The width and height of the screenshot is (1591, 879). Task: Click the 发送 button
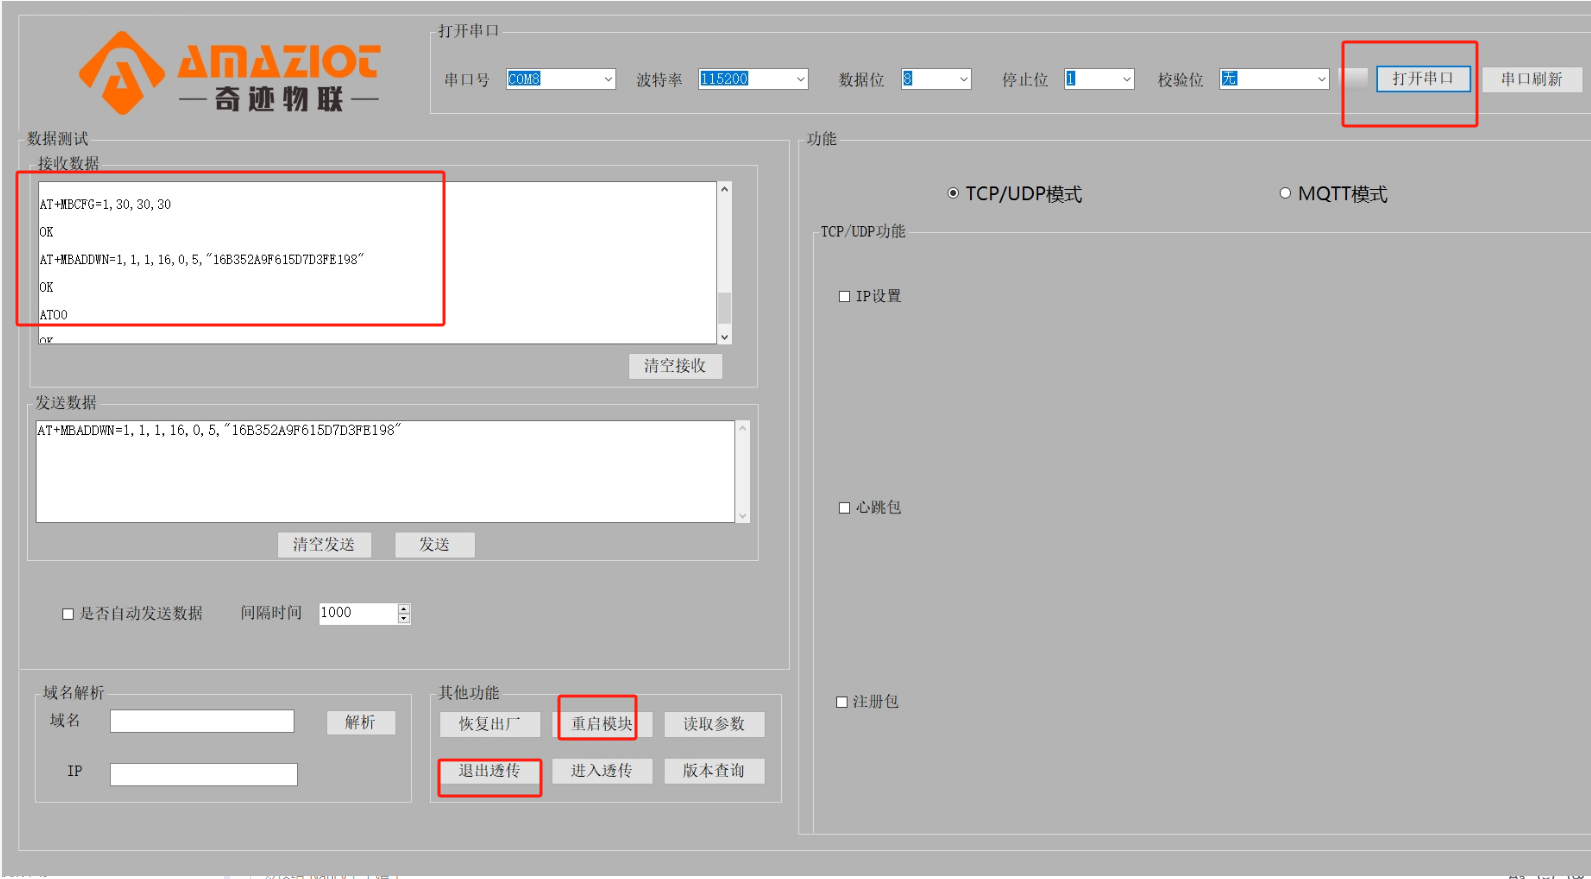[x=434, y=544]
